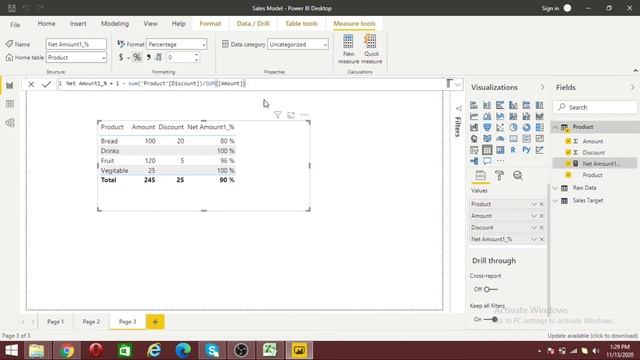This screenshot has height=360, width=640.
Task: Open the Analytics magnifier pane
Action: [x=518, y=176]
